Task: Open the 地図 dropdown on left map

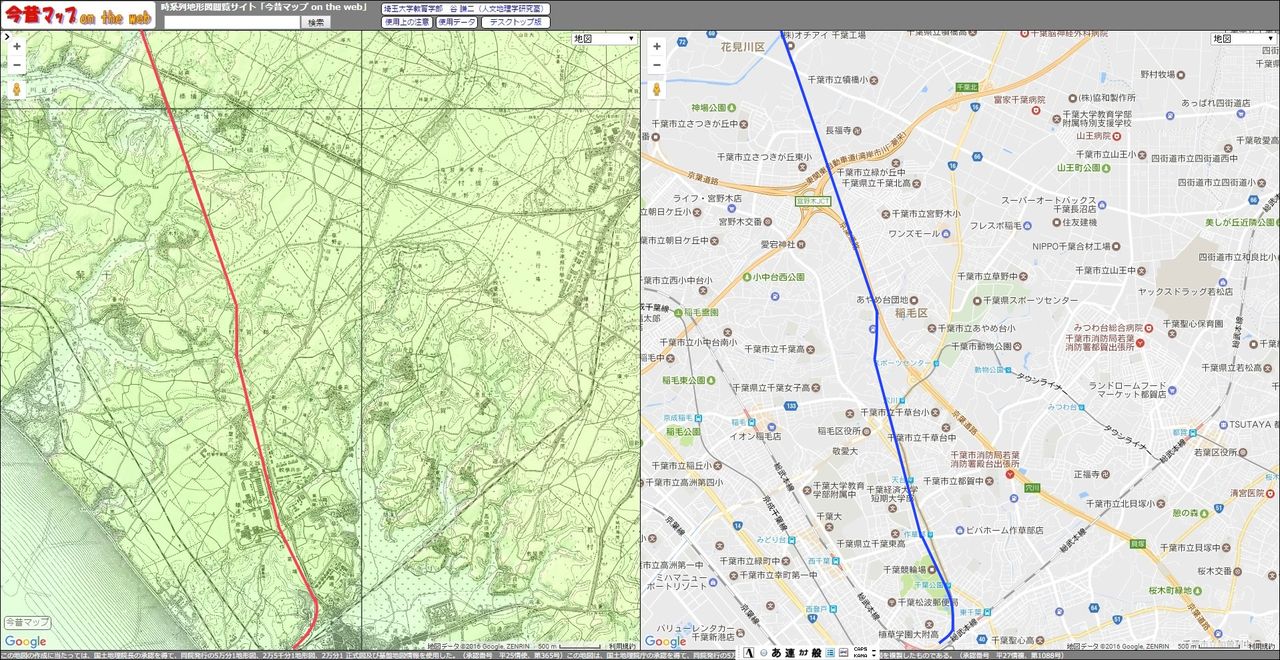Action: click(604, 39)
